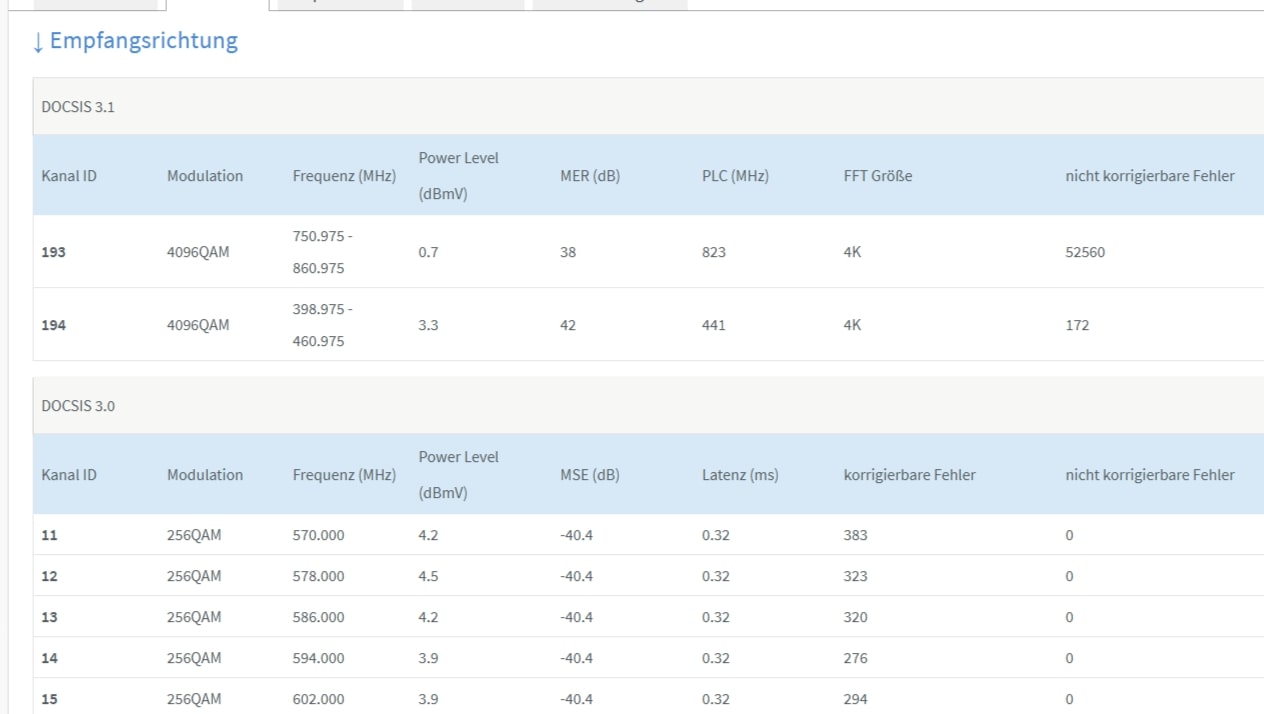Select channel ID 11 row
This screenshot has width=1264, height=714.
pyautogui.click(x=49, y=535)
